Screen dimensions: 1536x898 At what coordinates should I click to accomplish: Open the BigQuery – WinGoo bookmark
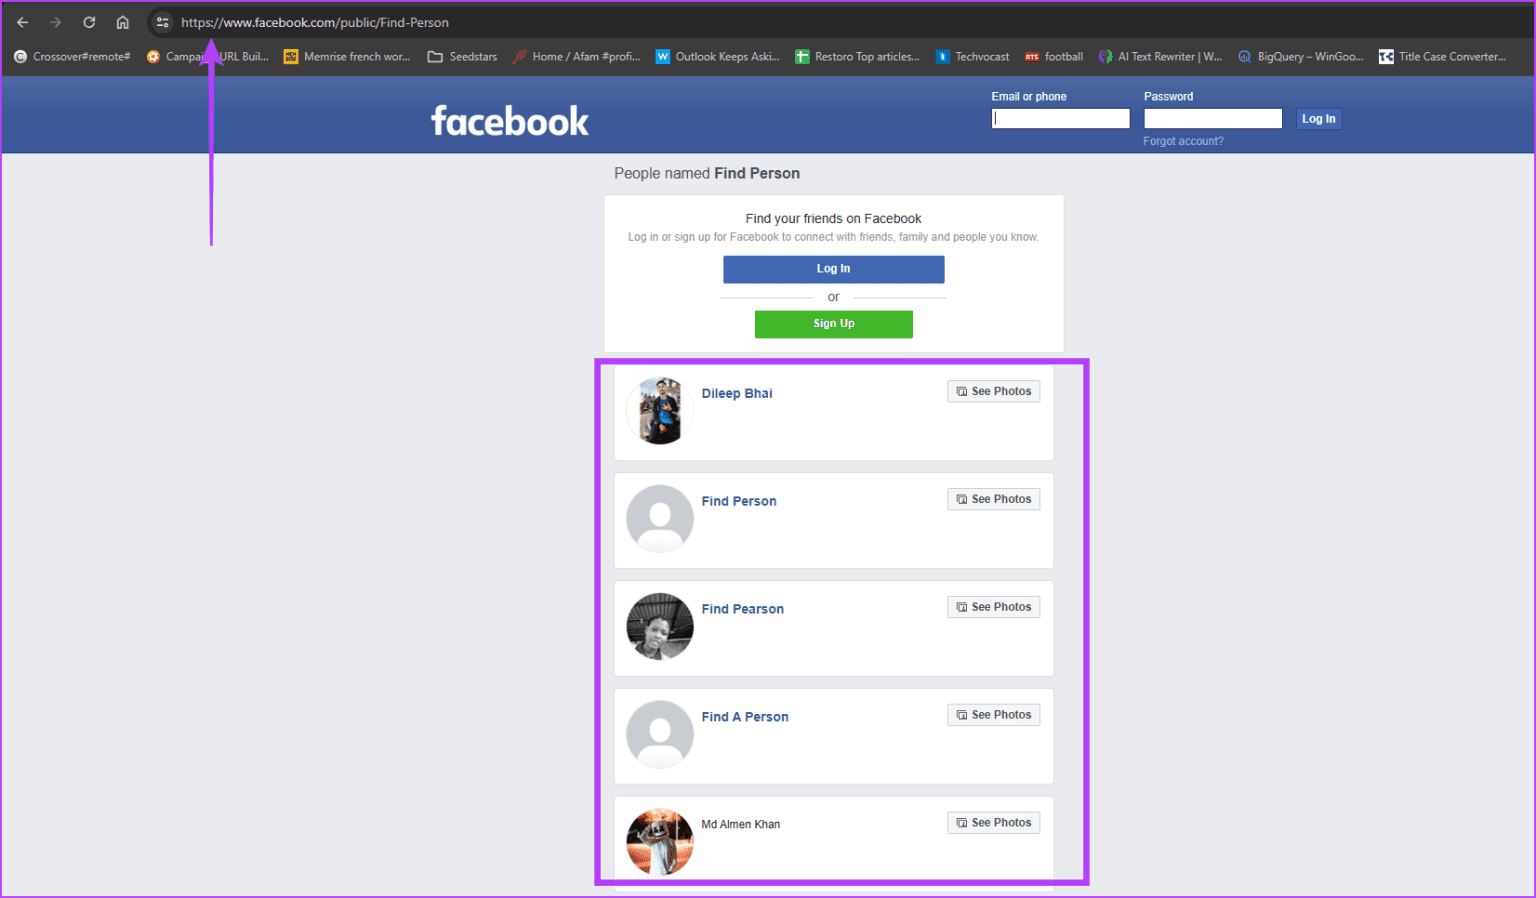(x=1300, y=57)
